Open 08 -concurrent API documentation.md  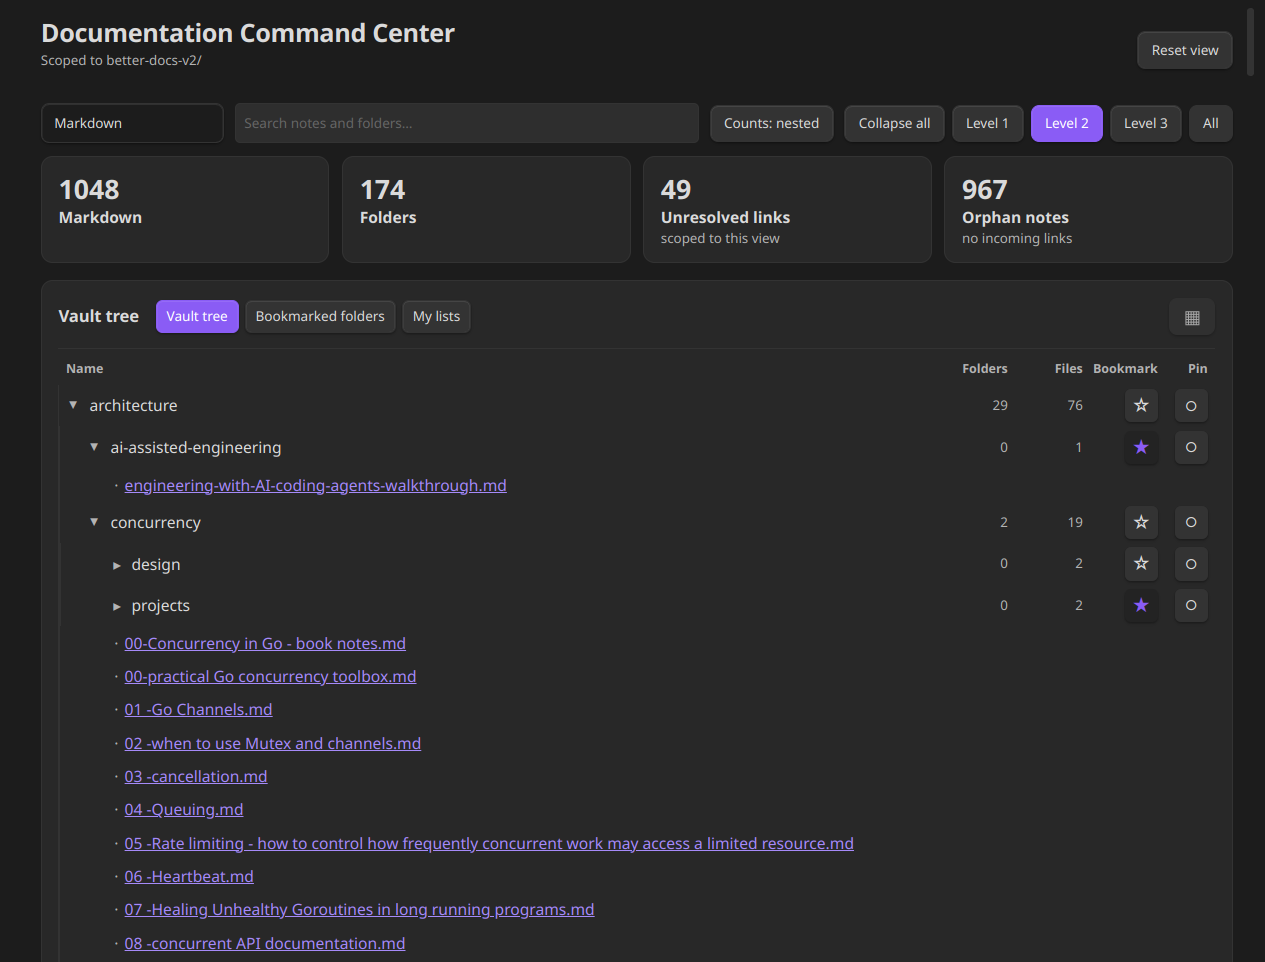[265, 943]
